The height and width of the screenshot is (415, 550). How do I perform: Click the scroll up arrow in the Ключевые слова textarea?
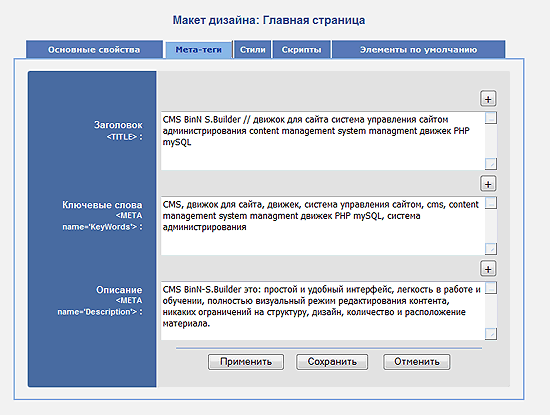click(x=491, y=203)
